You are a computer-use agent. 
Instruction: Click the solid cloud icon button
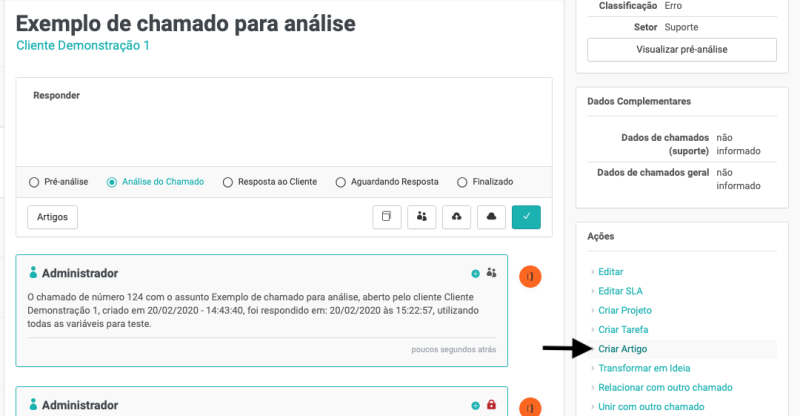point(491,217)
